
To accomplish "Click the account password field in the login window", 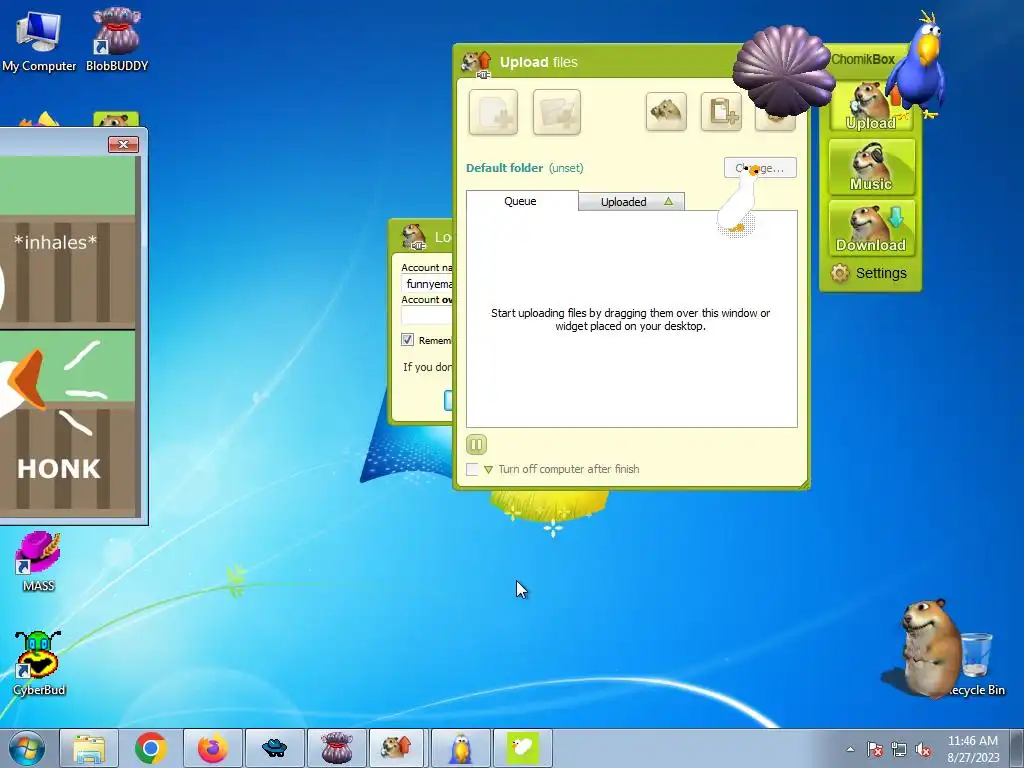I will 428,315.
